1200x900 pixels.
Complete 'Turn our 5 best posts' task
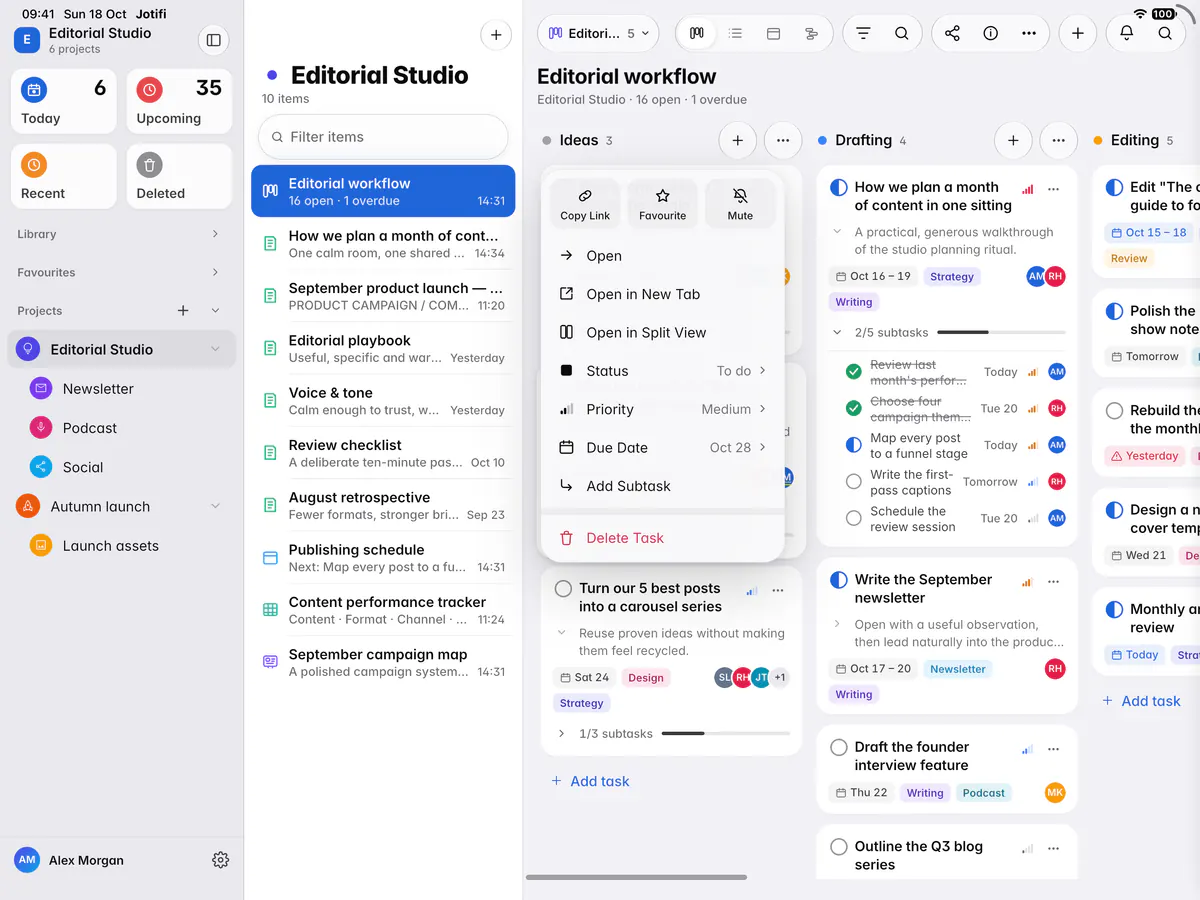pos(563,589)
